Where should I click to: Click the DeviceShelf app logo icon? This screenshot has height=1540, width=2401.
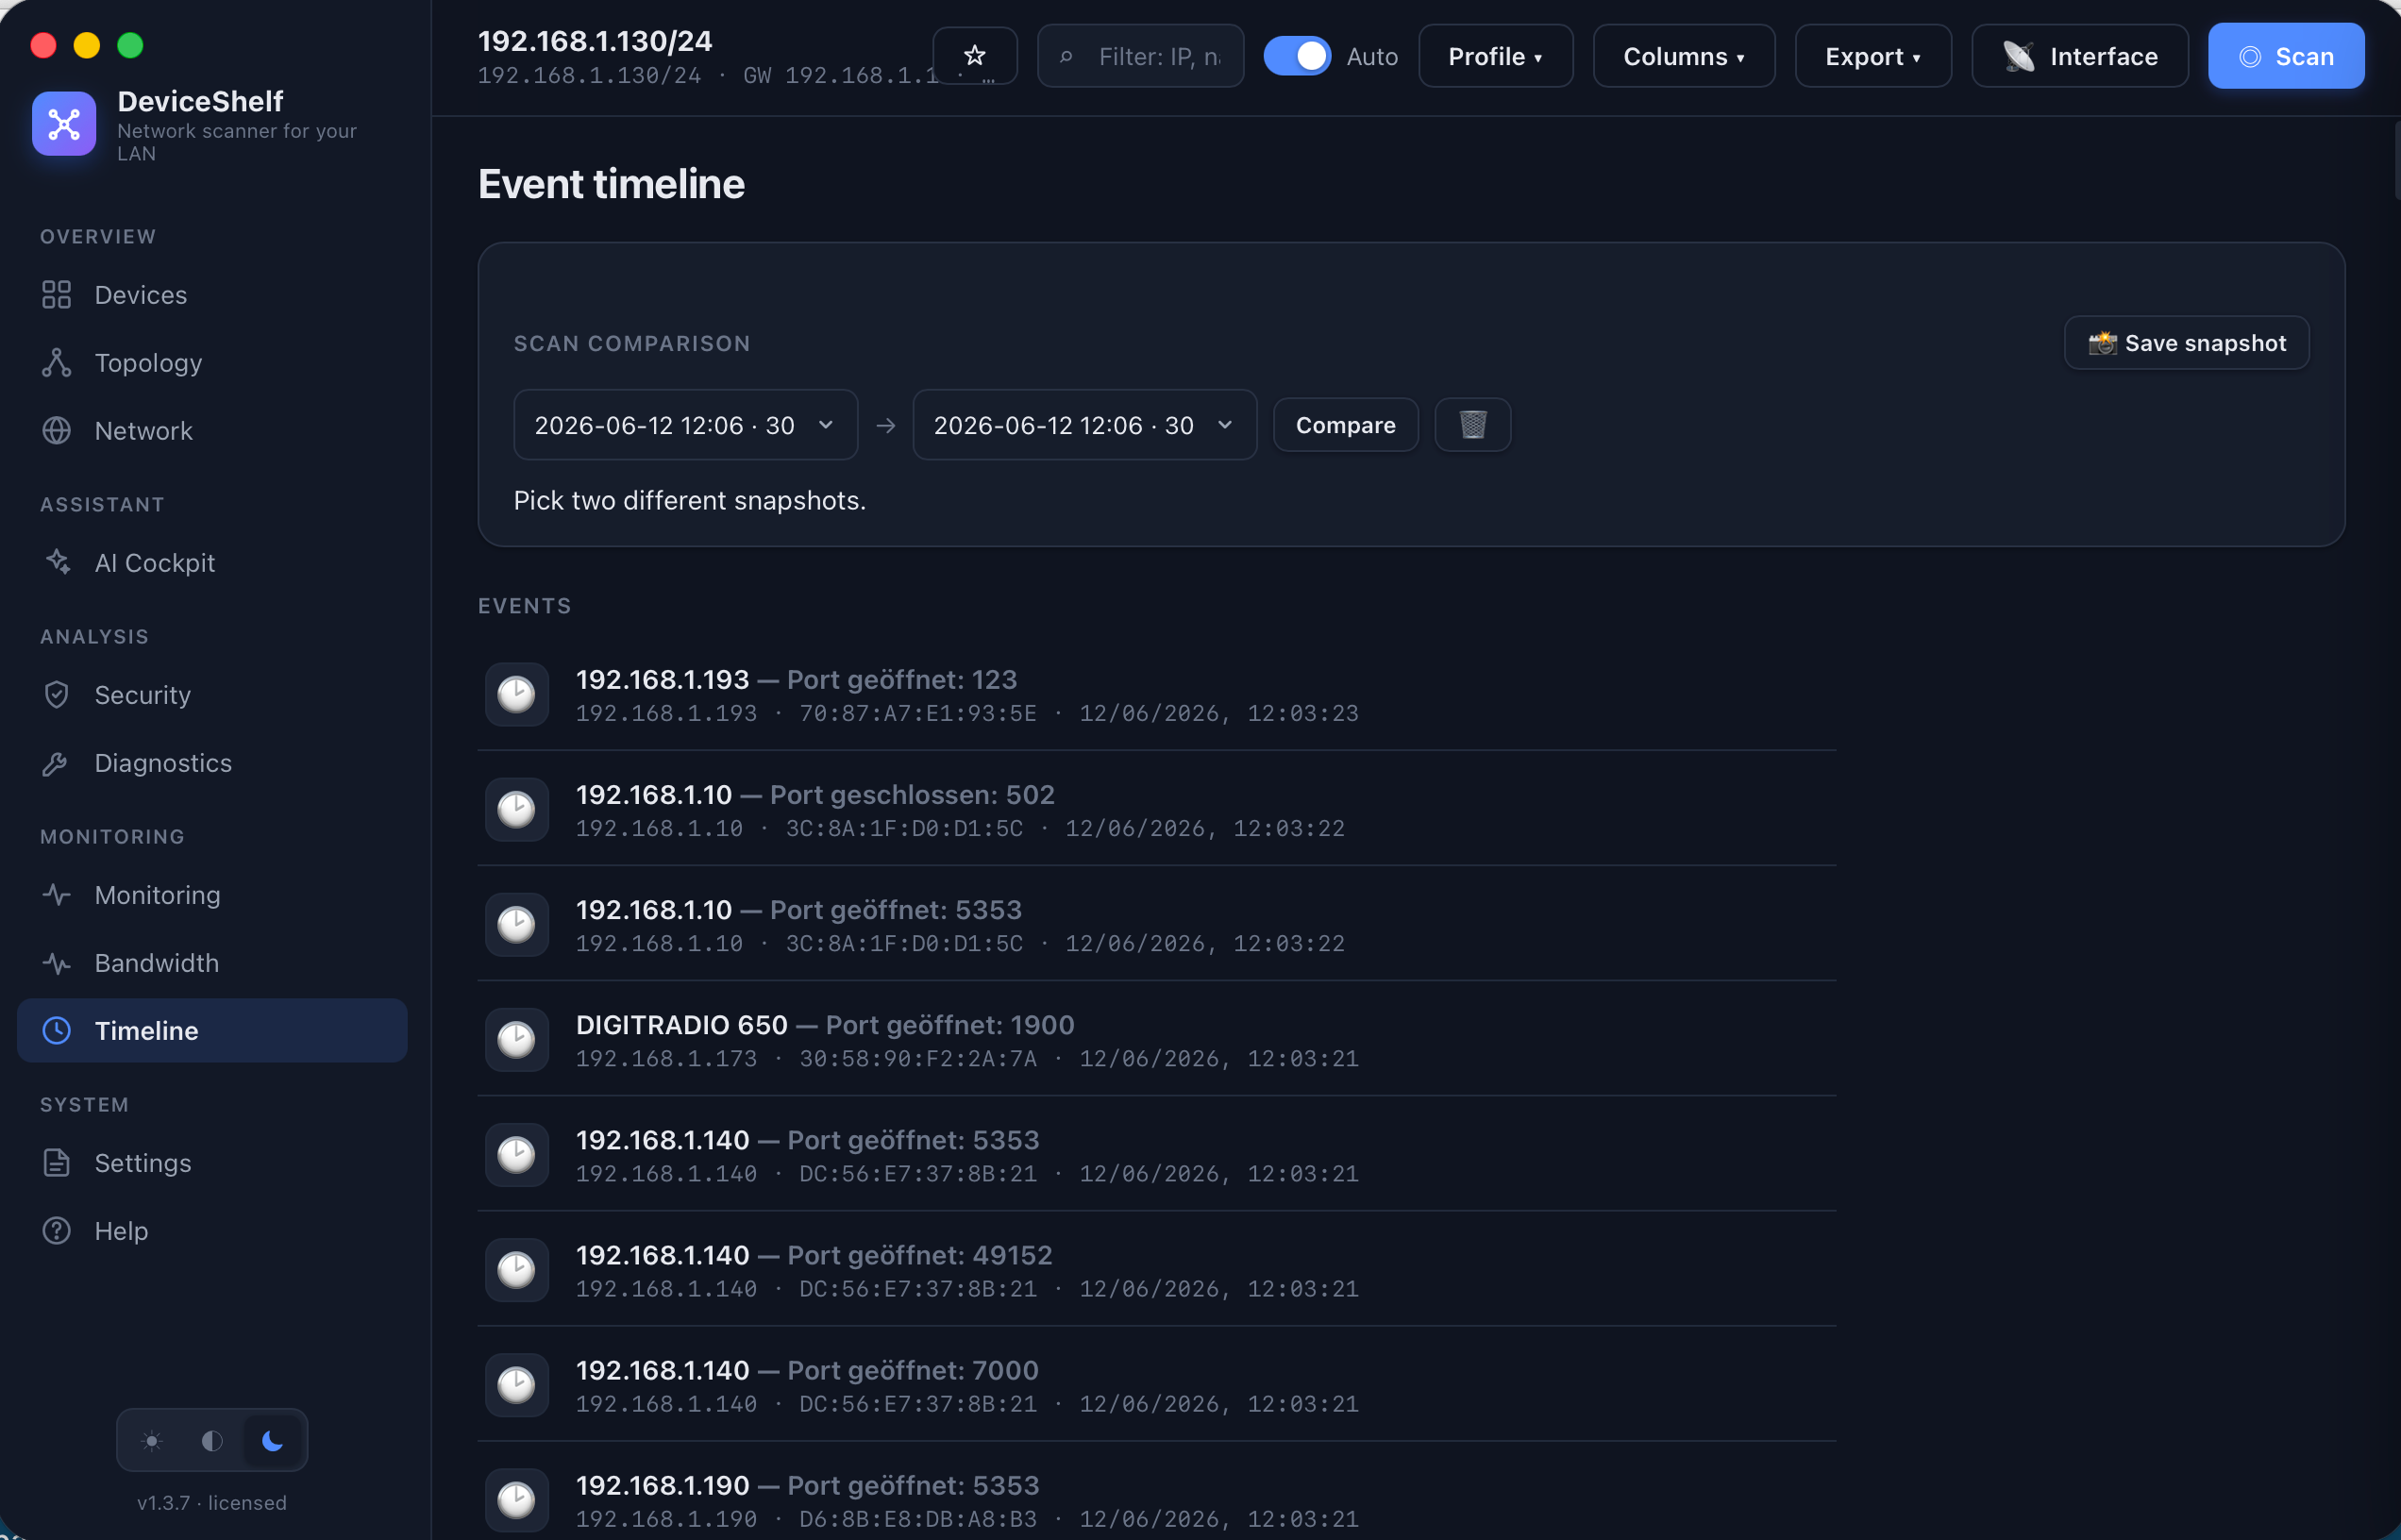64,124
